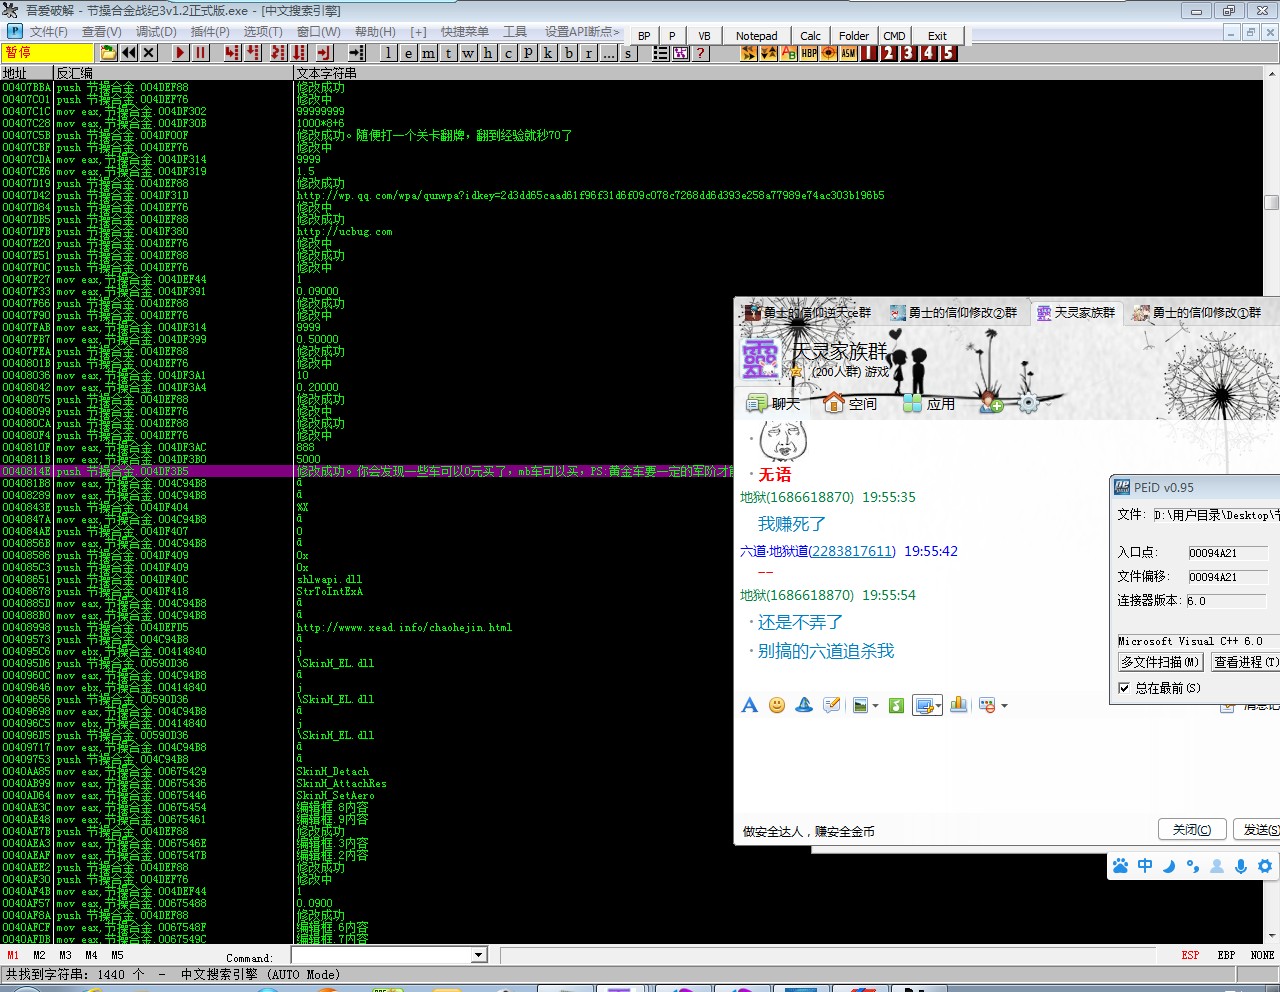Click the go to address arrow icon
This screenshot has width=1280, height=992.
(x=357, y=53)
